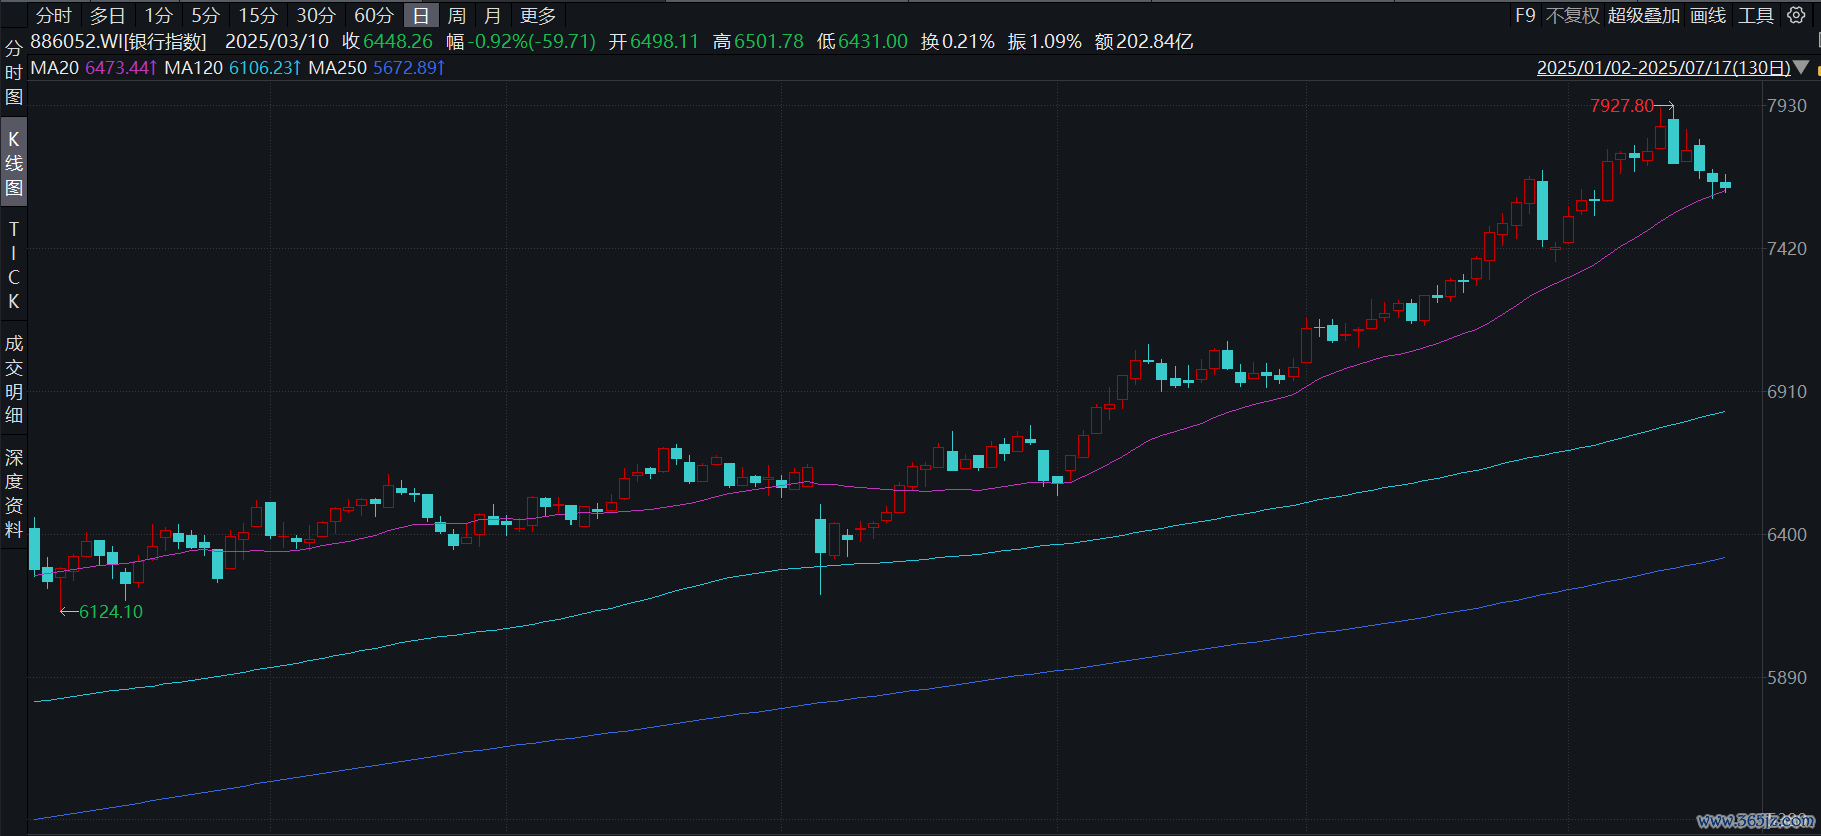Click the 2025/01/02-2025/07/17(130日) date range link

click(x=1664, y=68)
